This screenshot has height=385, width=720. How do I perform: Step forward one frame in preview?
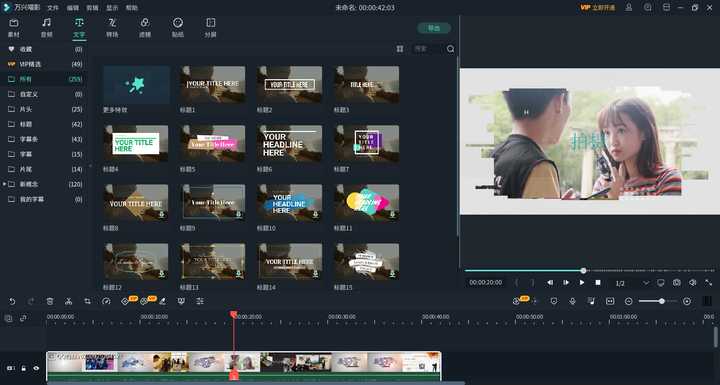click(566, 283)
